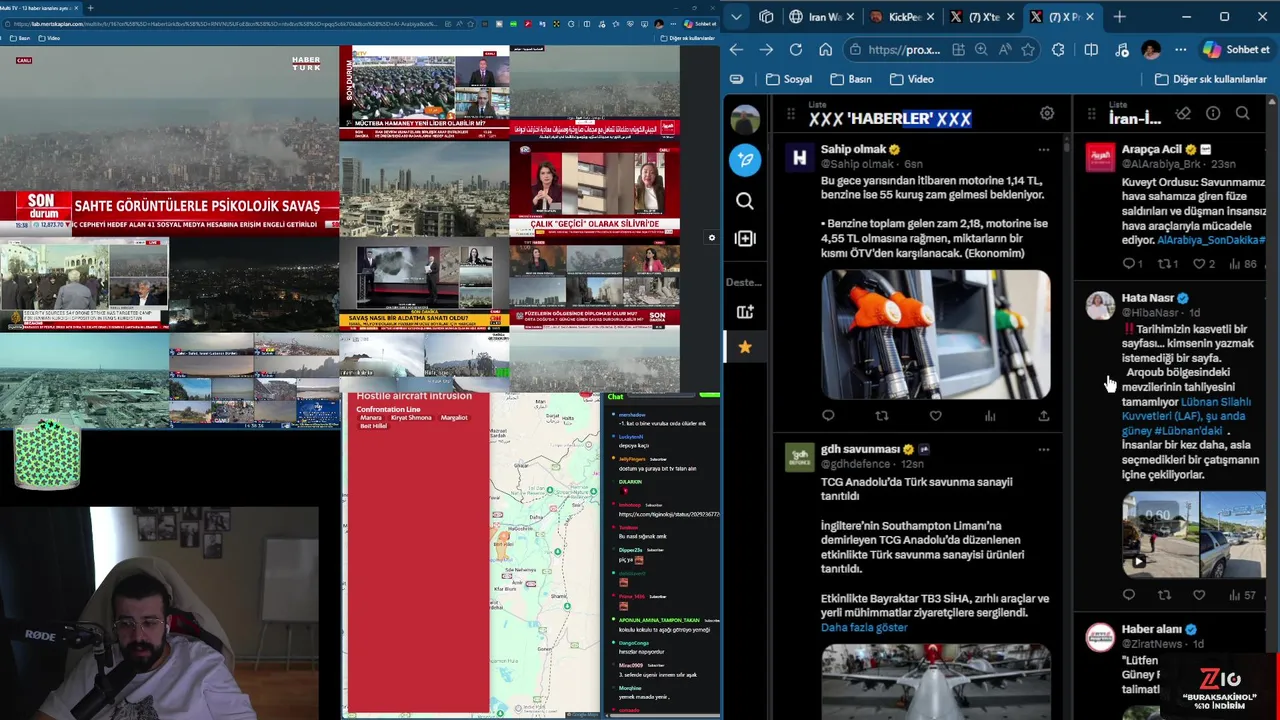Go back in the right browser
This screenshot has width=1280, height=720.
pos(736,49)
